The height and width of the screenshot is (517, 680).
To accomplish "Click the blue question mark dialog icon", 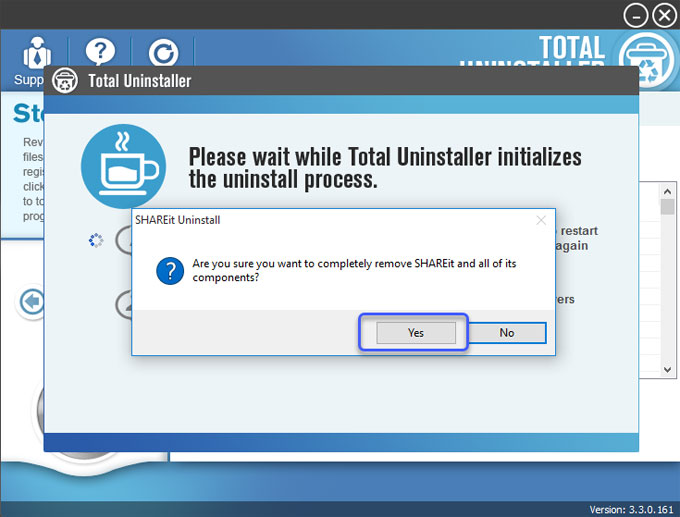I will coord(170,271).
